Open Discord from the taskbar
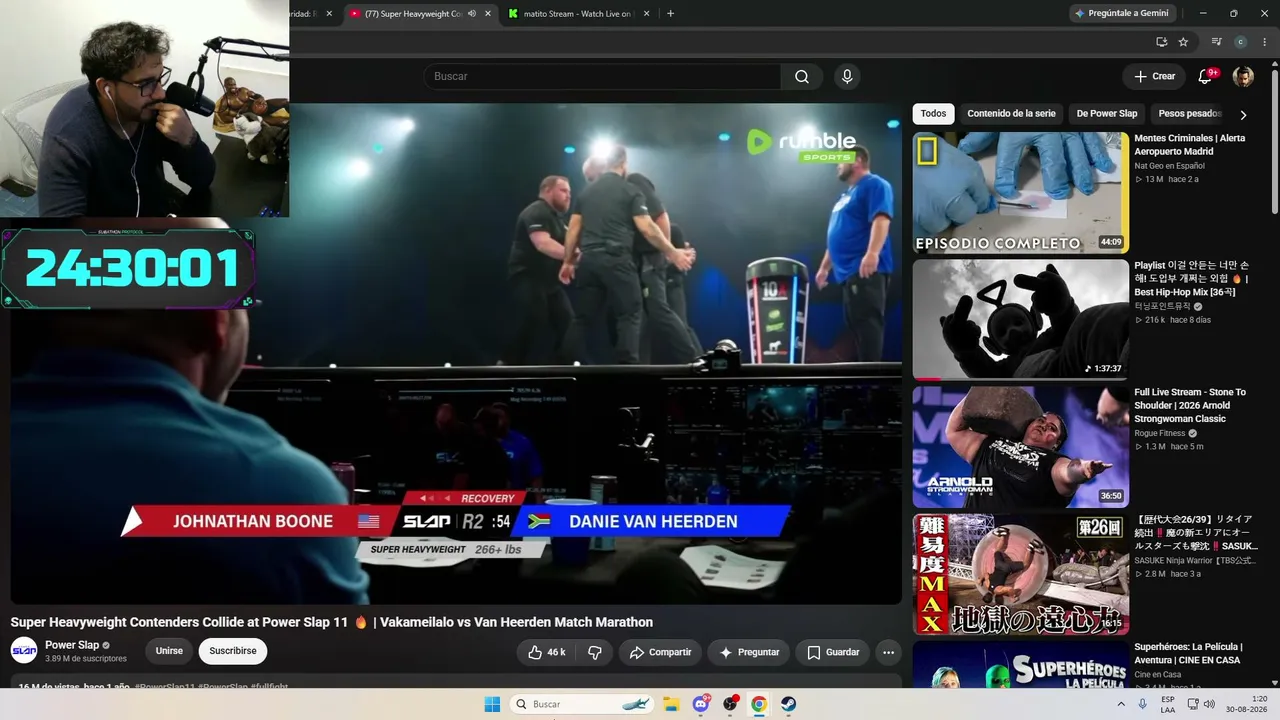1280x720 pixels. pos(701,704)
